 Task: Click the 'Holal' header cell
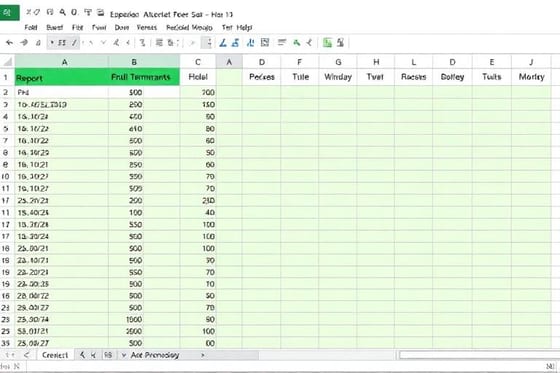(x=198, y=77)
